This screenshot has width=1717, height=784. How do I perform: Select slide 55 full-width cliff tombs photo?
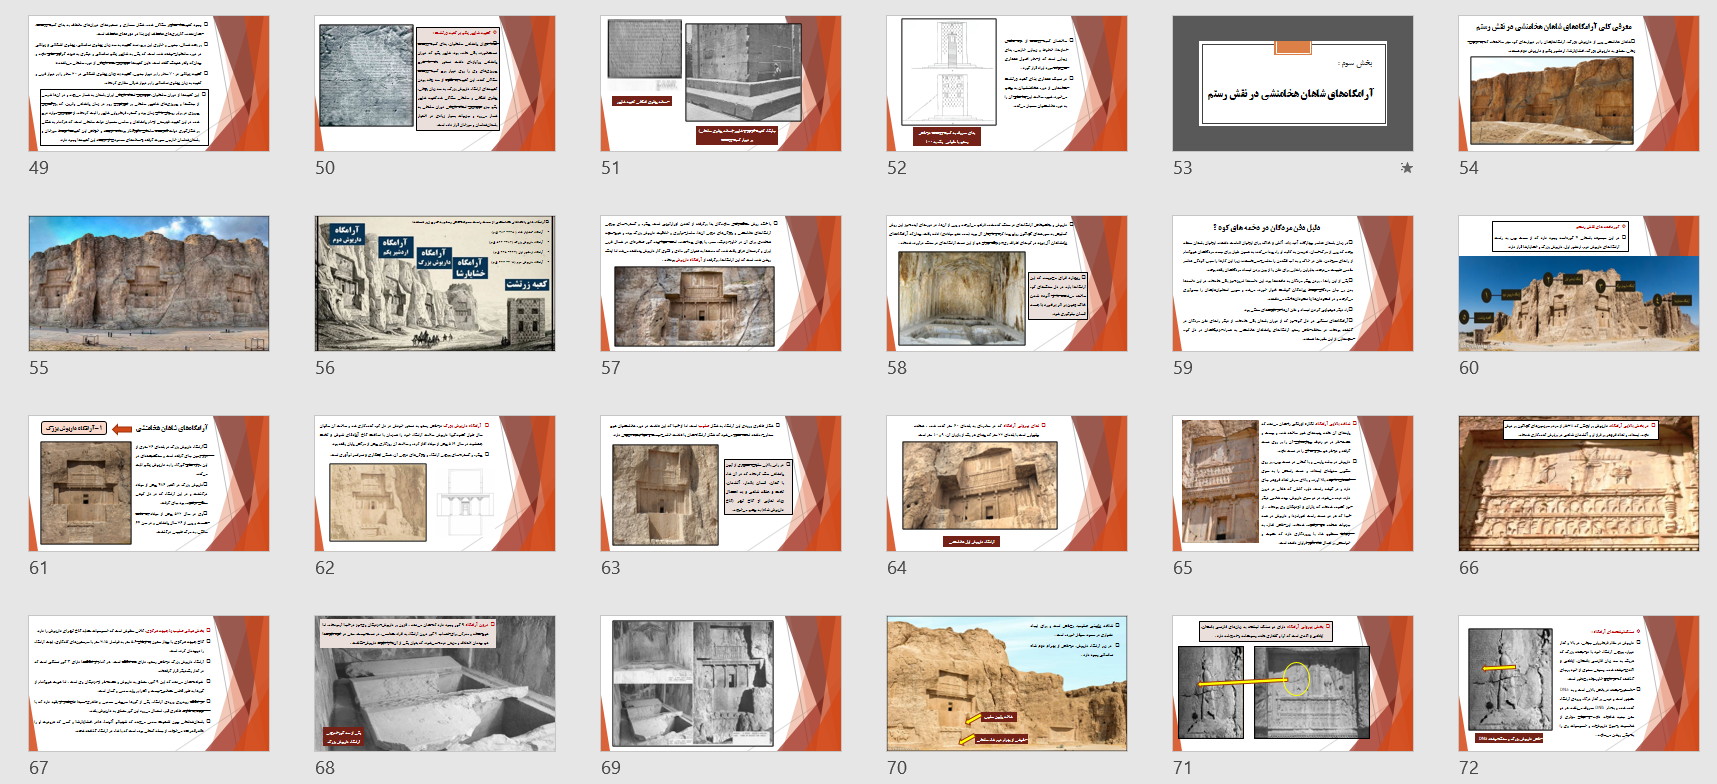(149, 284)
